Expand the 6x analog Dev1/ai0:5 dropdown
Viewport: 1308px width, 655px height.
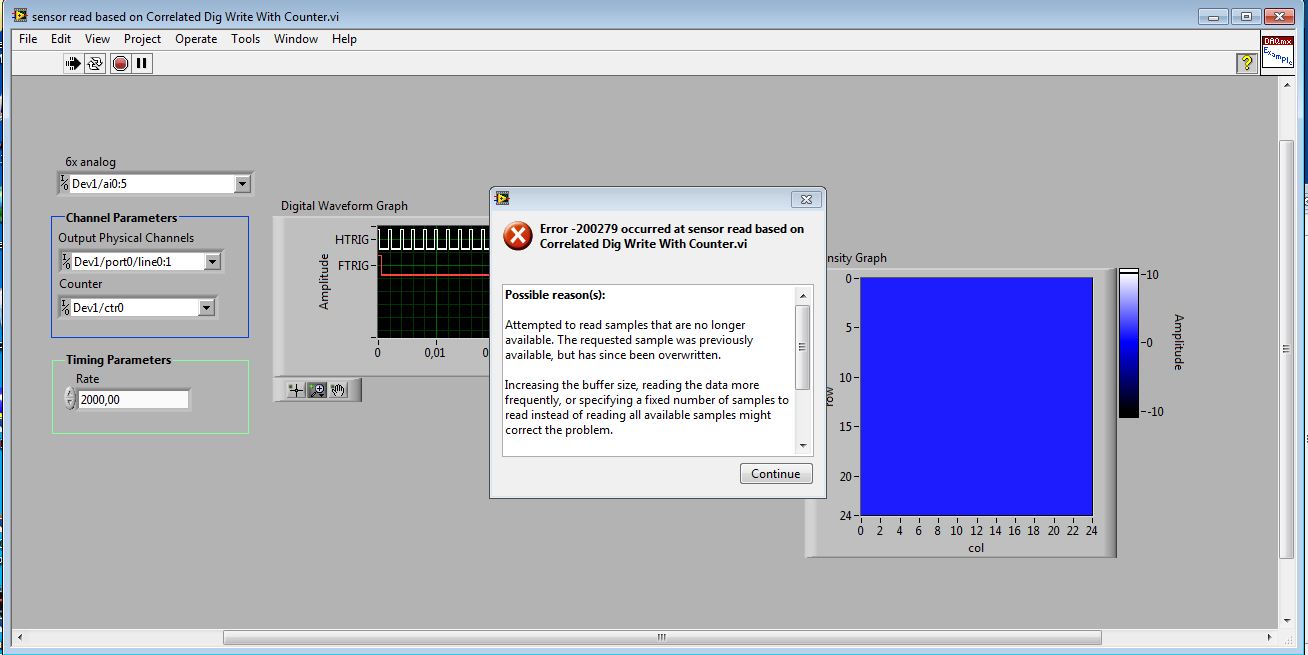pyautogui.click(x=242, y=184)
